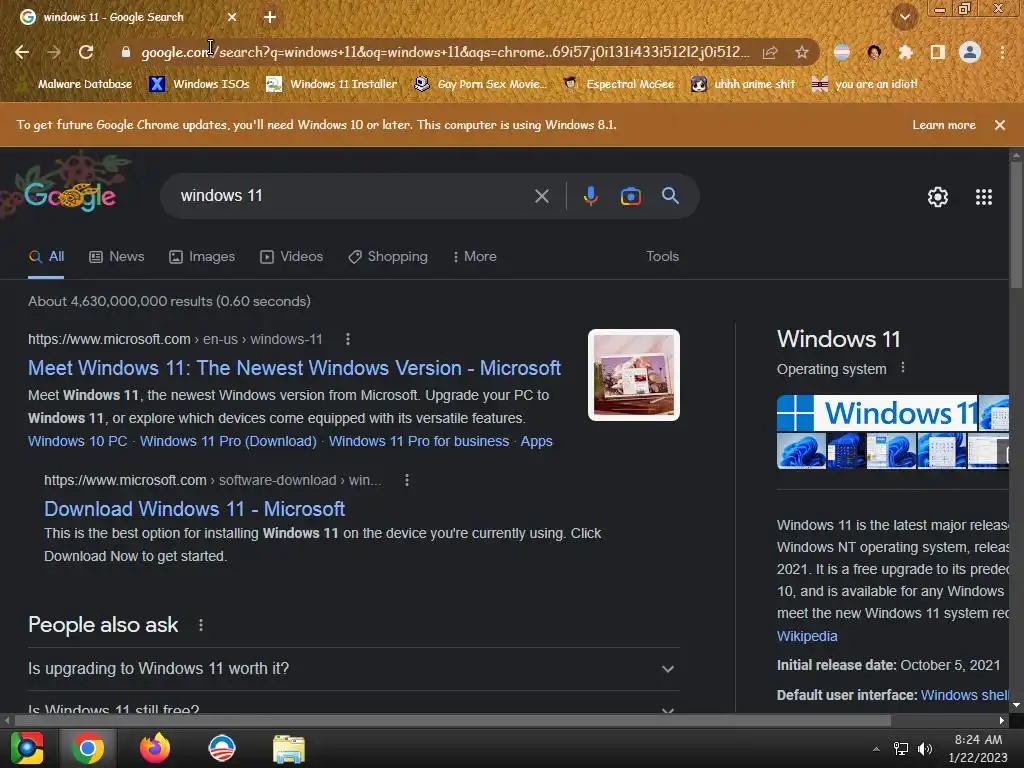Open Windows 11 Pro for business sitelink
Viewport: 1024px width, 768px height.
coord(419,441)
